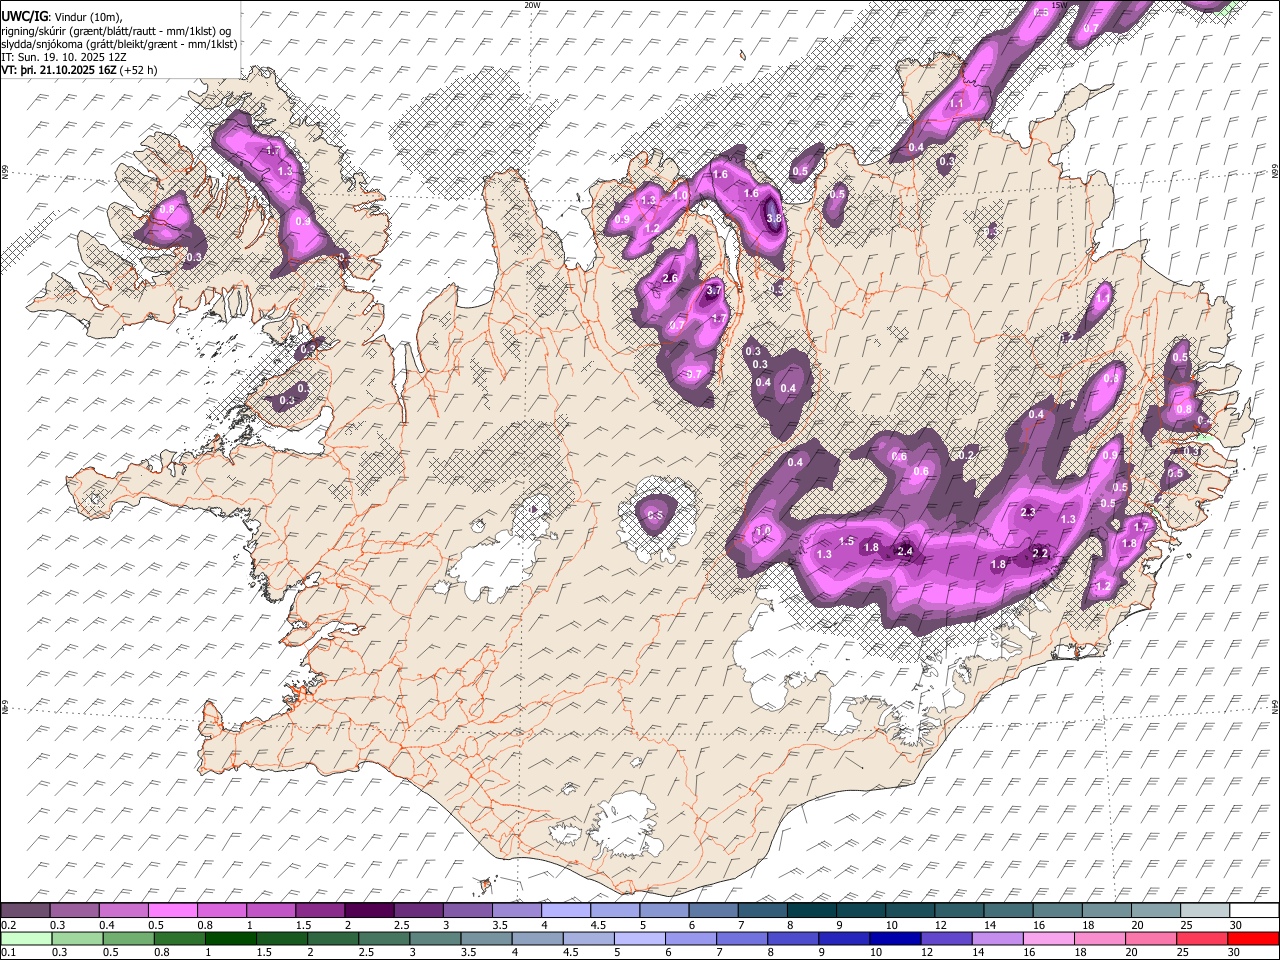The height and width of the screenshot is (960, 1280).
Task: Click the white swatch labeled 30 in top legend row
Action: pos(1254,911)
